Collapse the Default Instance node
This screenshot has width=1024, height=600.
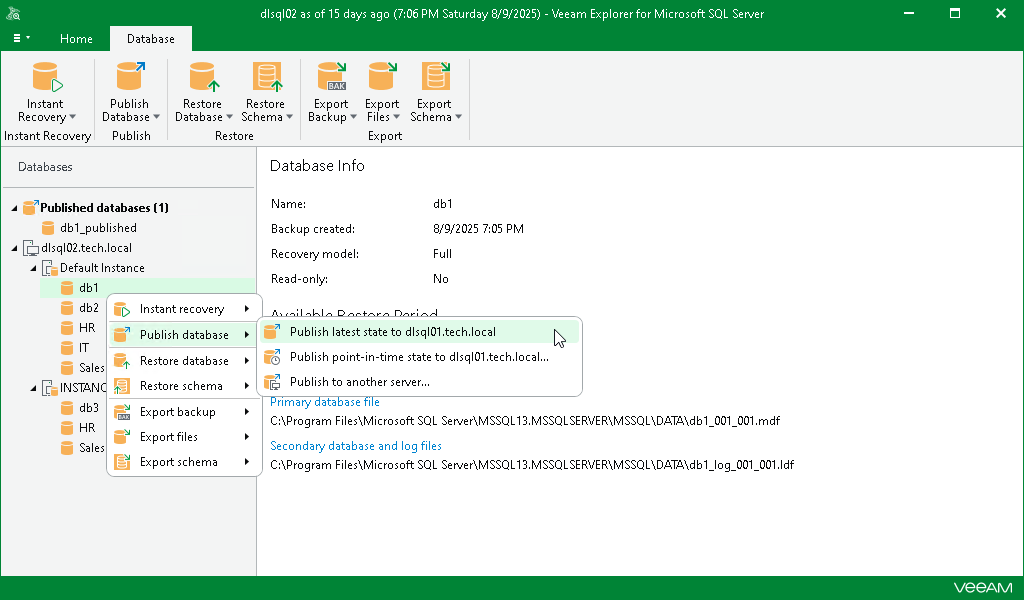pyautogui.click(x=34, y=268)
